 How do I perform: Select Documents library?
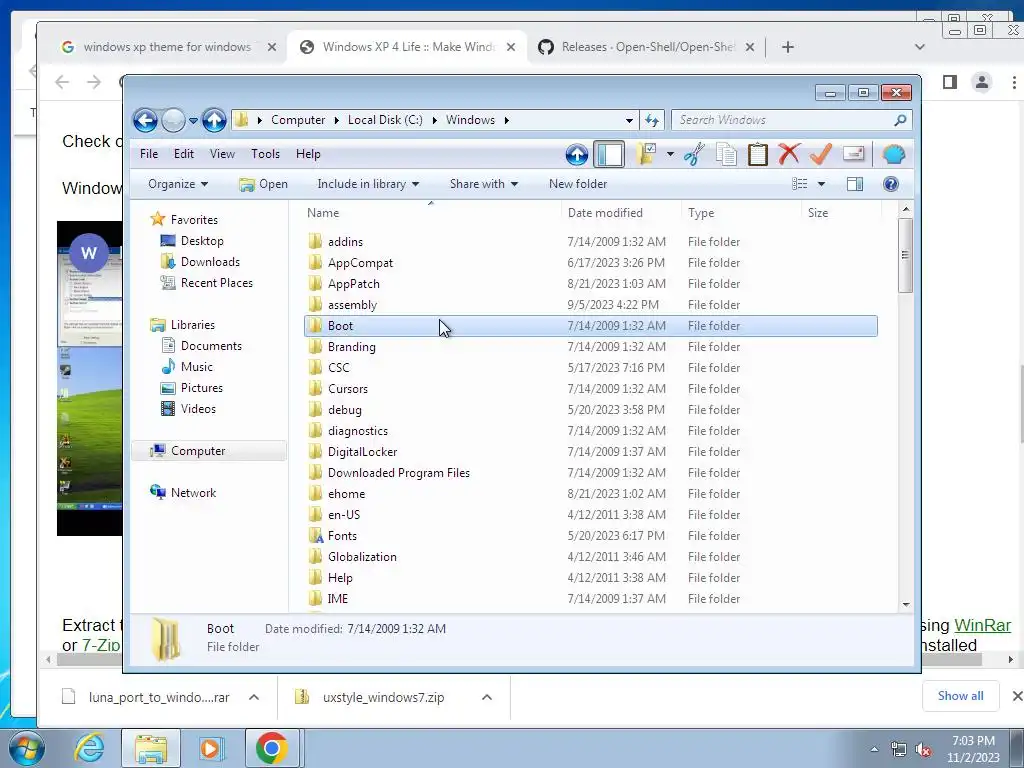211,345
